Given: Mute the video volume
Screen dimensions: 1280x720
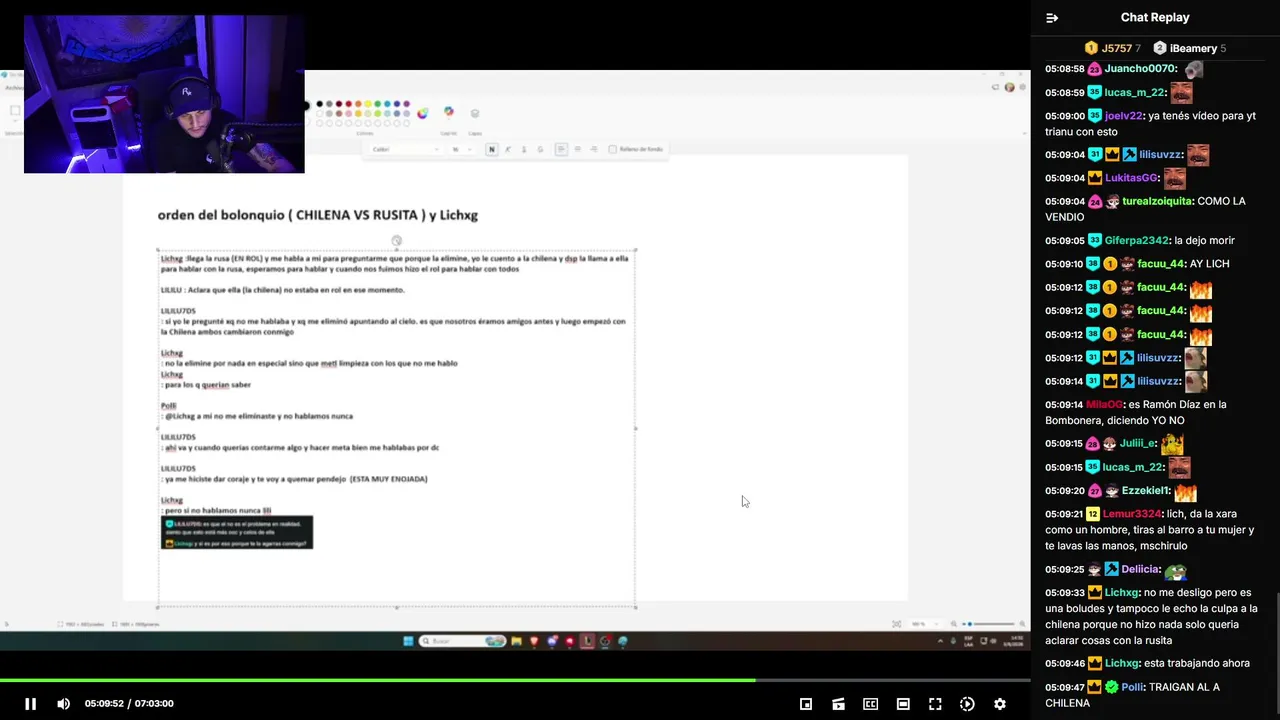Looking at the screenshot, I should click(x=64, y=704).
